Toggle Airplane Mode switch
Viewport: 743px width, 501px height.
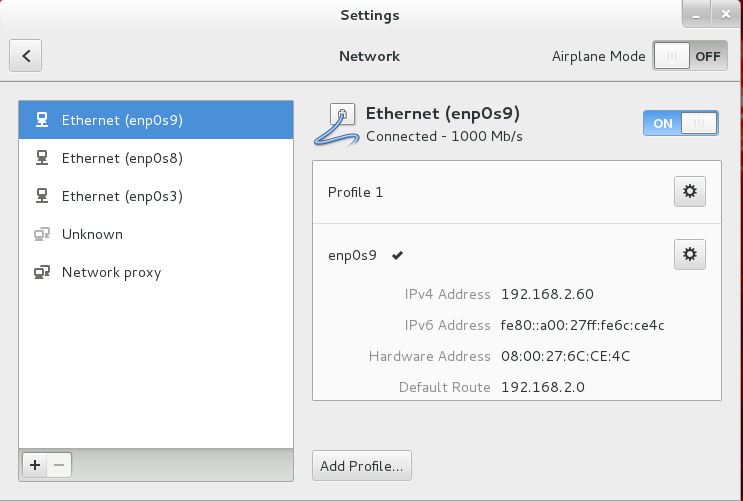(x=689, y=56)
